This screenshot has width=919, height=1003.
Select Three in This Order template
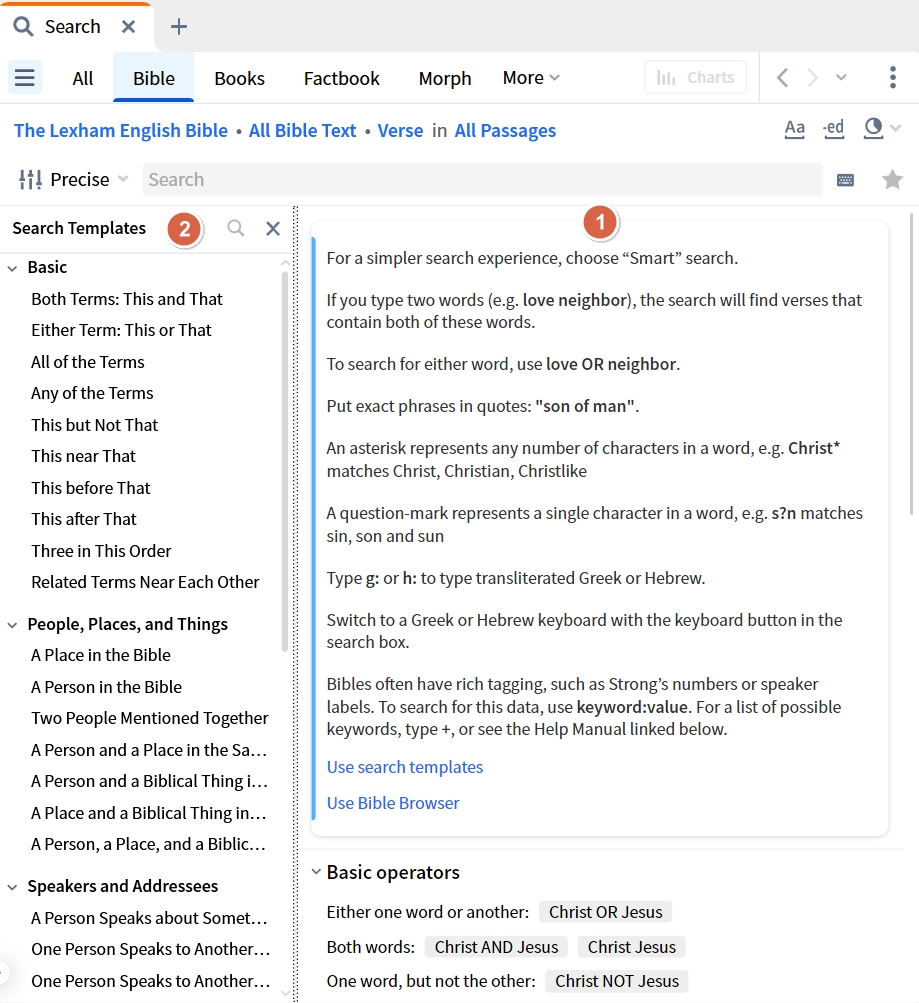coord(101,551)
